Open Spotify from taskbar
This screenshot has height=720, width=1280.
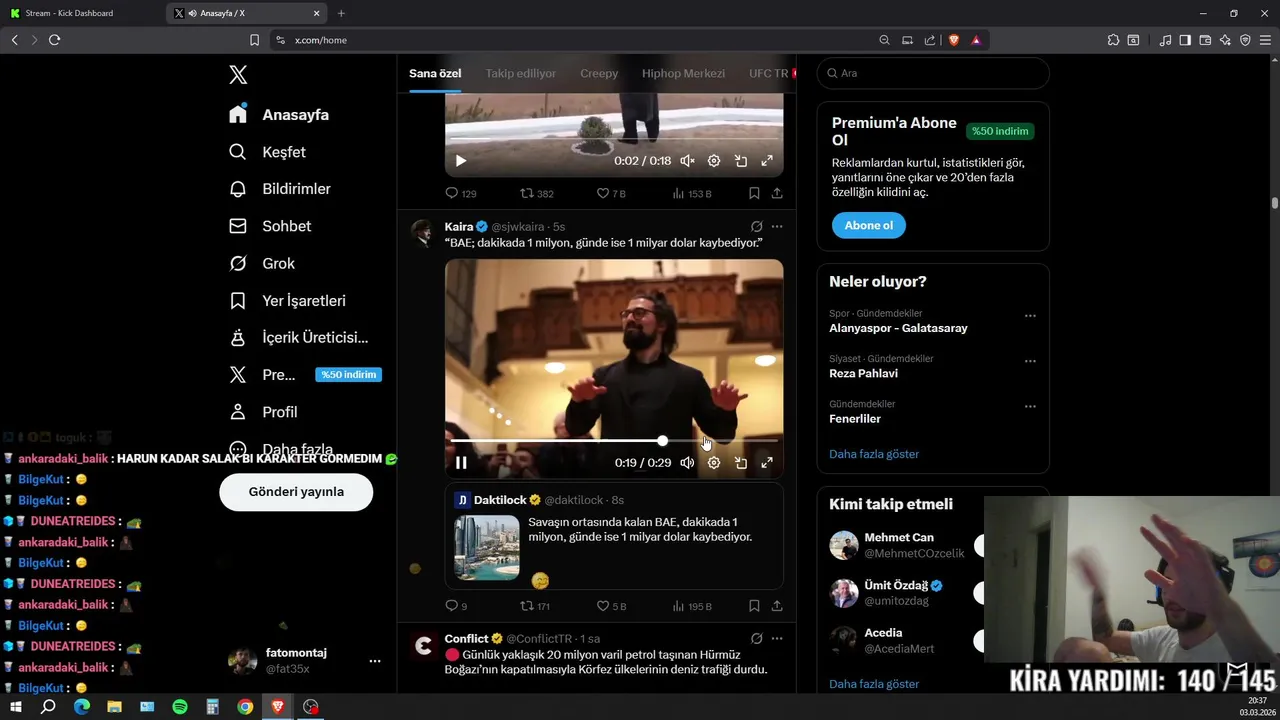[x=180, y=707]
